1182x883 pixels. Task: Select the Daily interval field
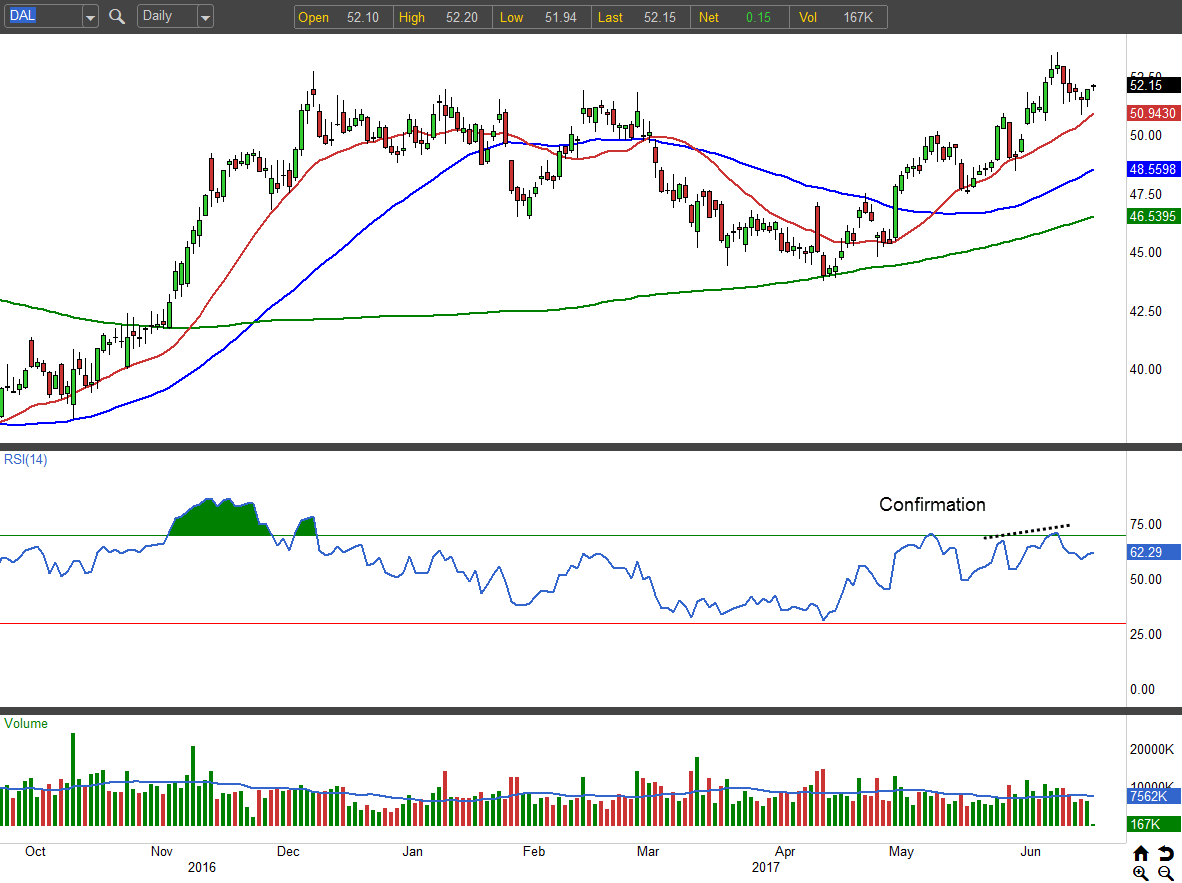pyautogui.click(x=167, y=17)
